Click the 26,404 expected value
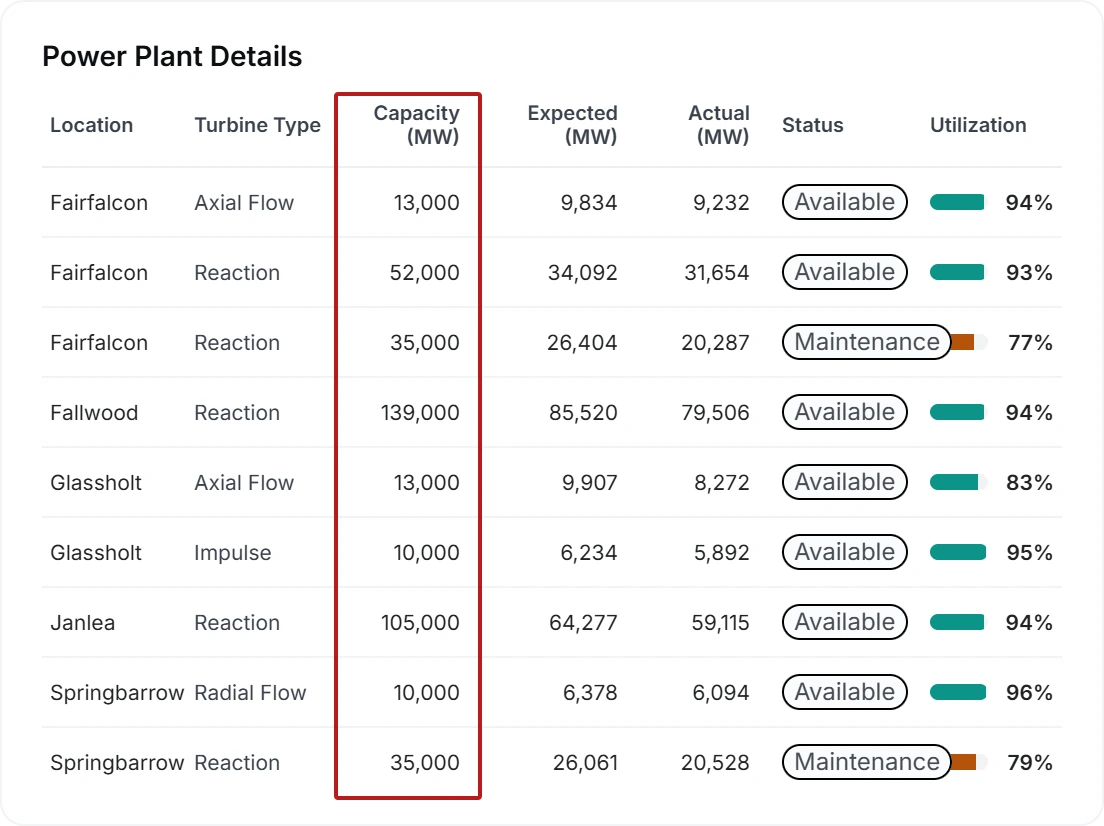The image size is (1104, 826). tap(582, 343)
